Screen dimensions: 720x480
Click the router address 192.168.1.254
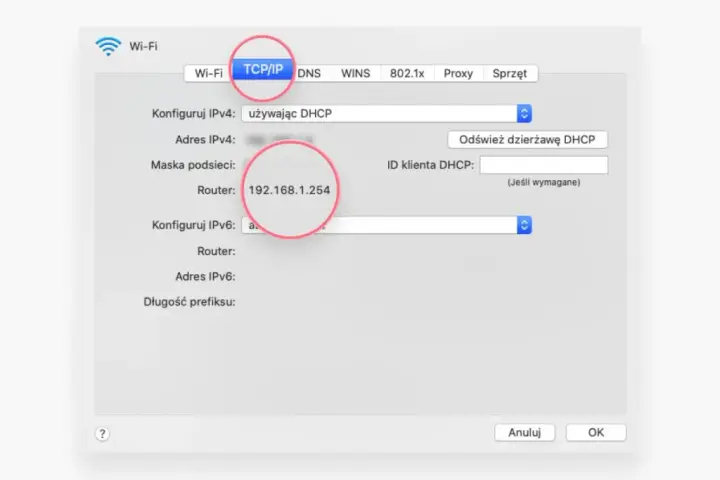point(289,190)
